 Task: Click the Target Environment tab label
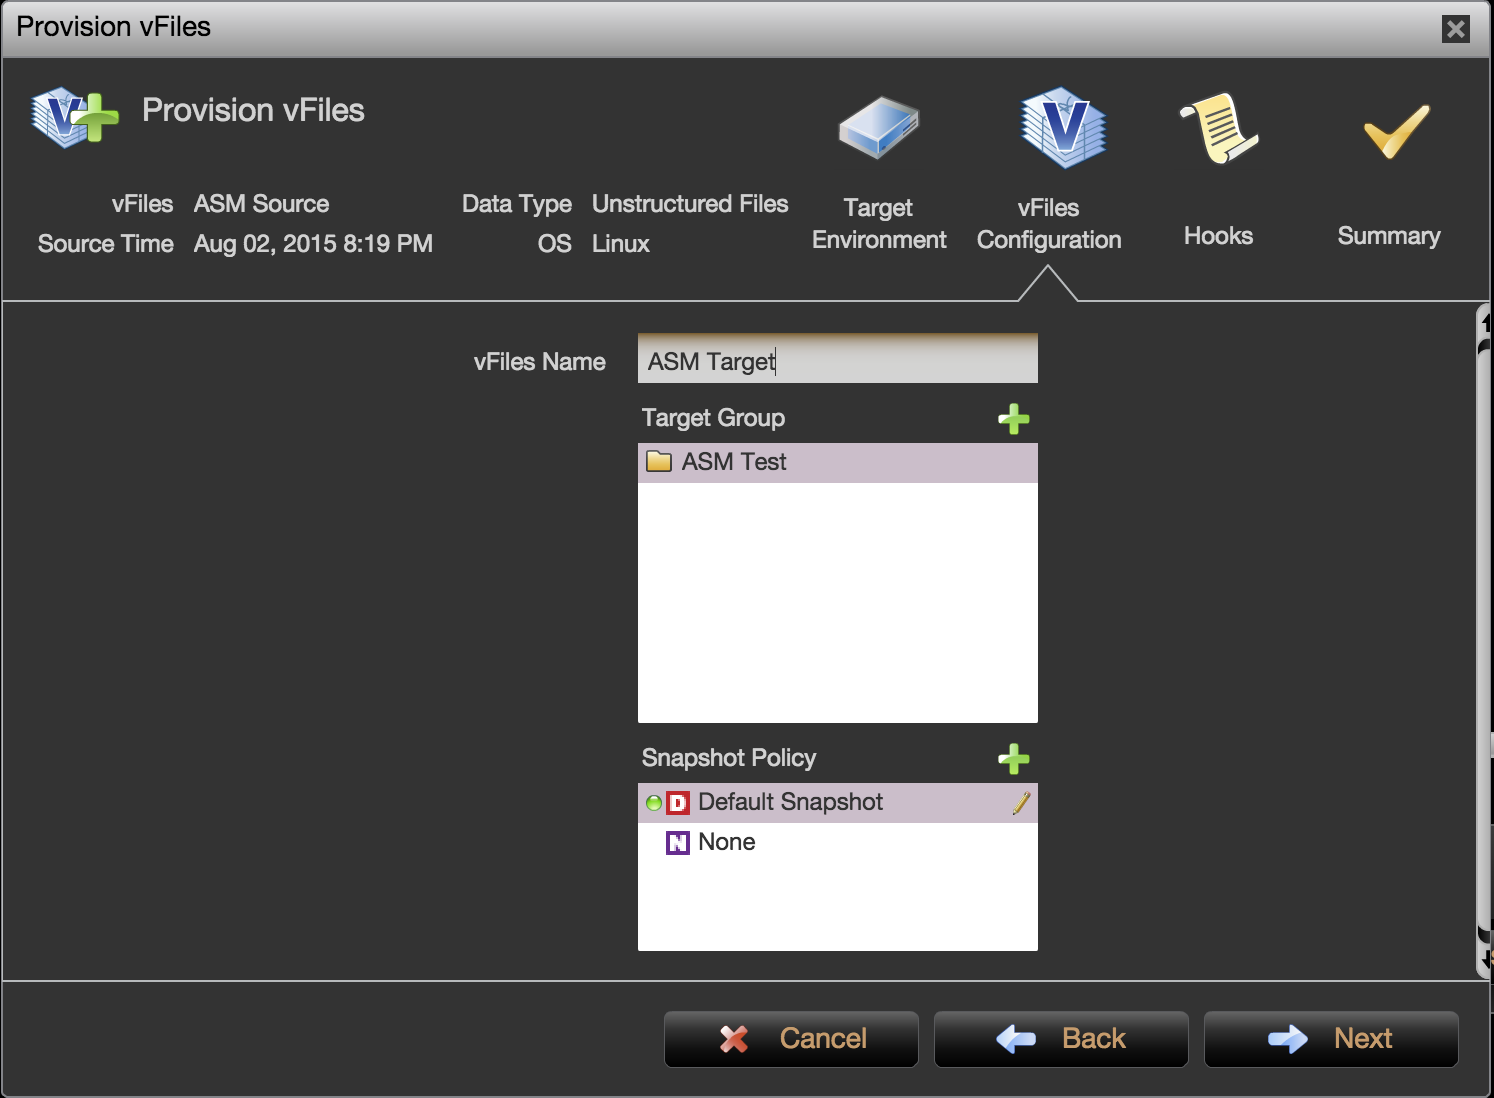878,224
